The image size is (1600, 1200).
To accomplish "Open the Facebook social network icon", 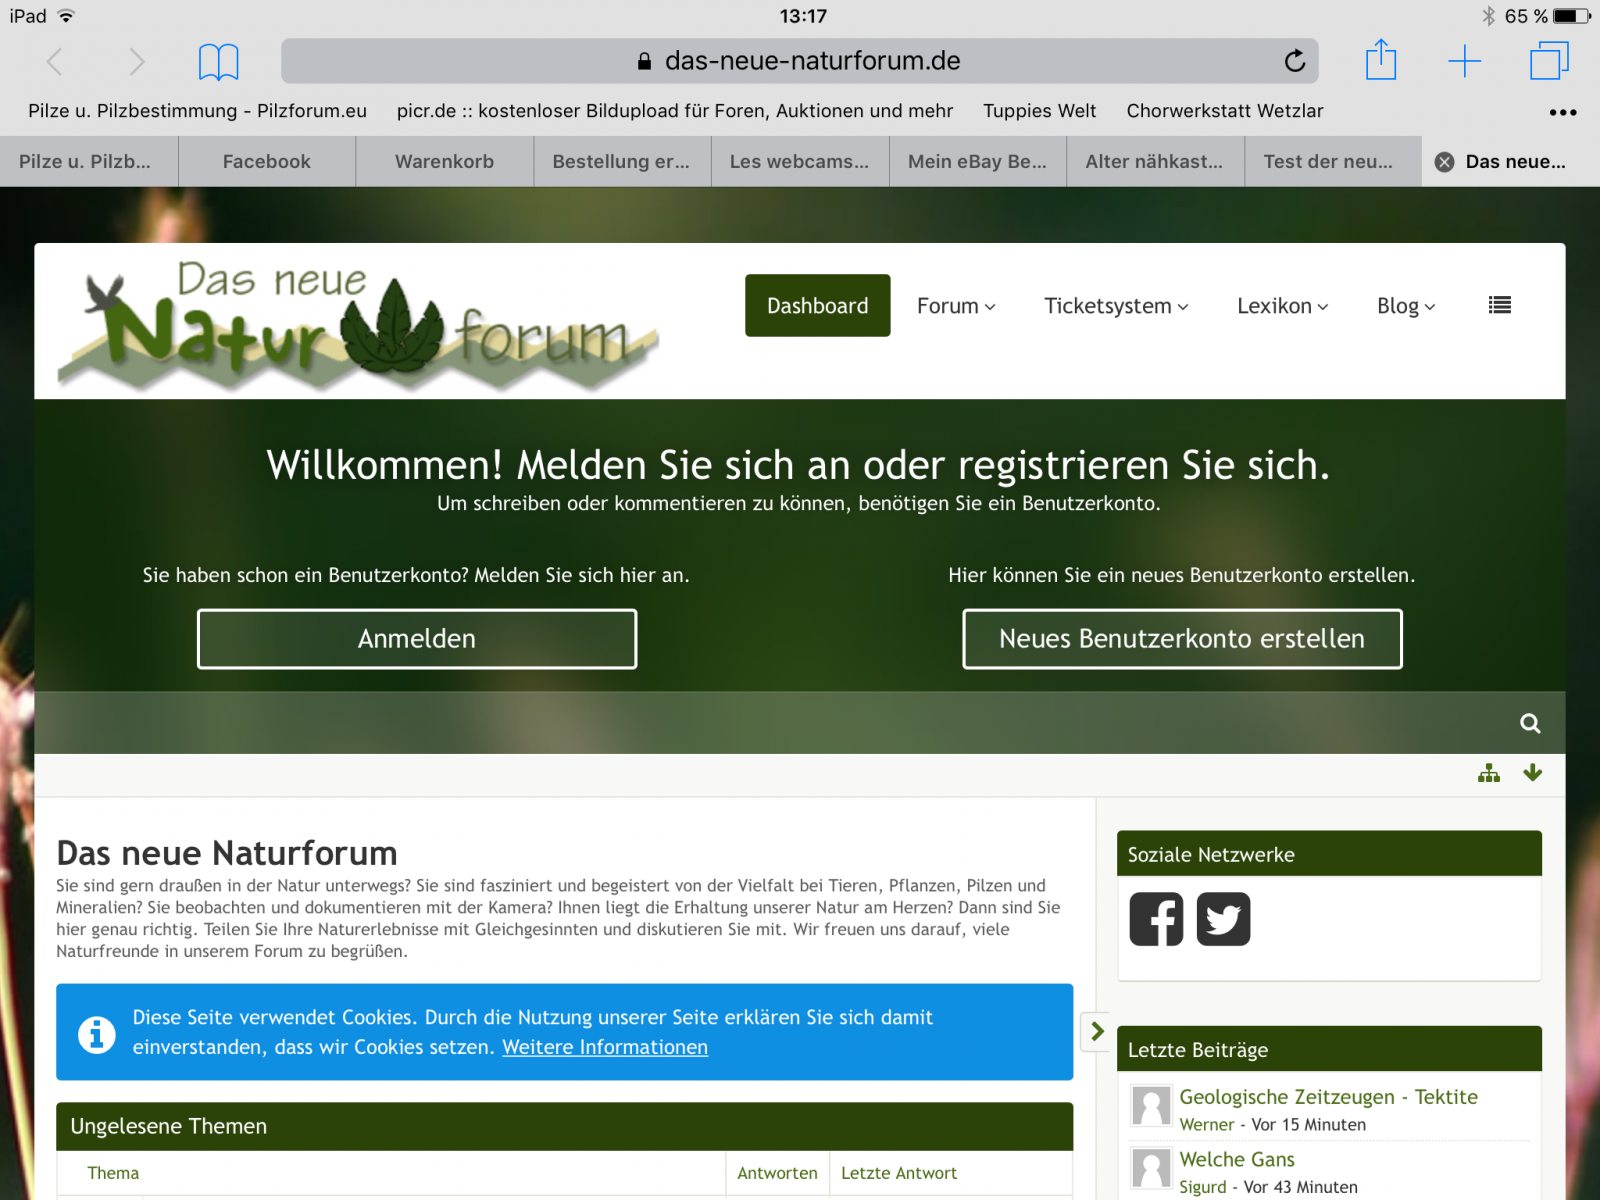I will point(1156,919).
